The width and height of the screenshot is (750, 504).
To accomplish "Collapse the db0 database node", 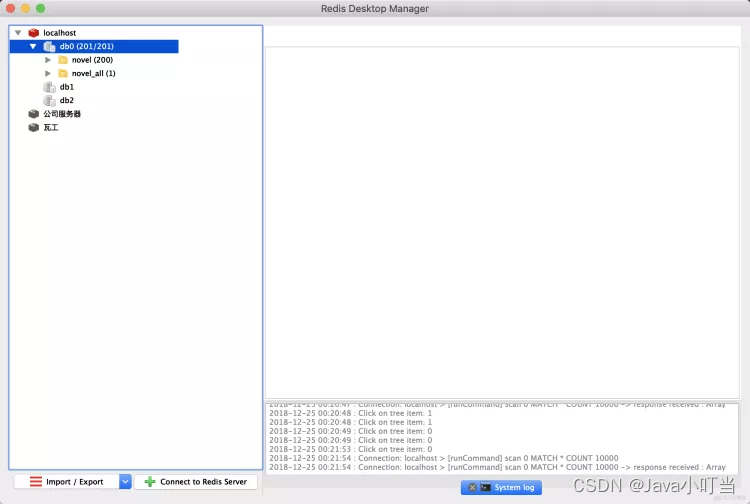I will tap(33, 46).
